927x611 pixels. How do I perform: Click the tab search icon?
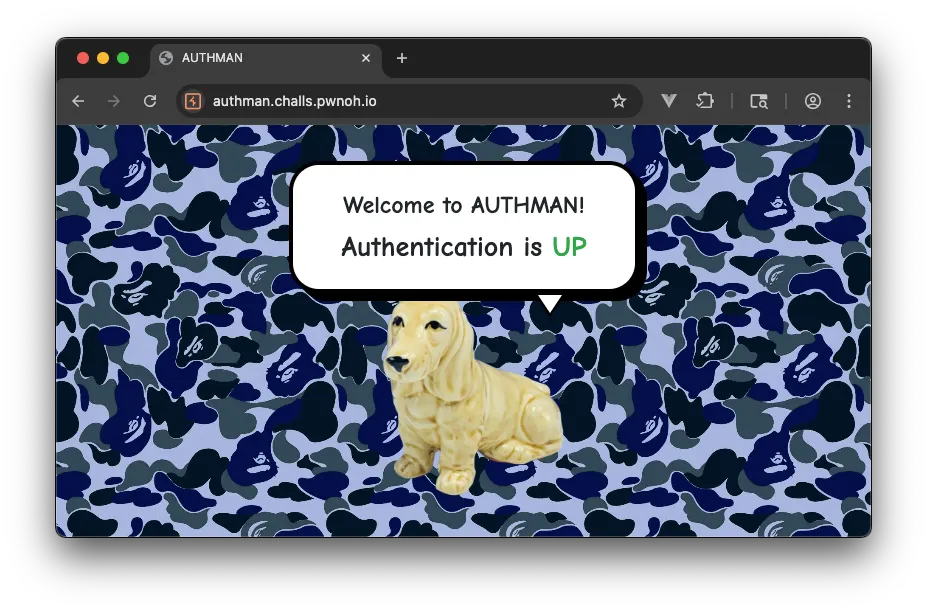point(759,101)
